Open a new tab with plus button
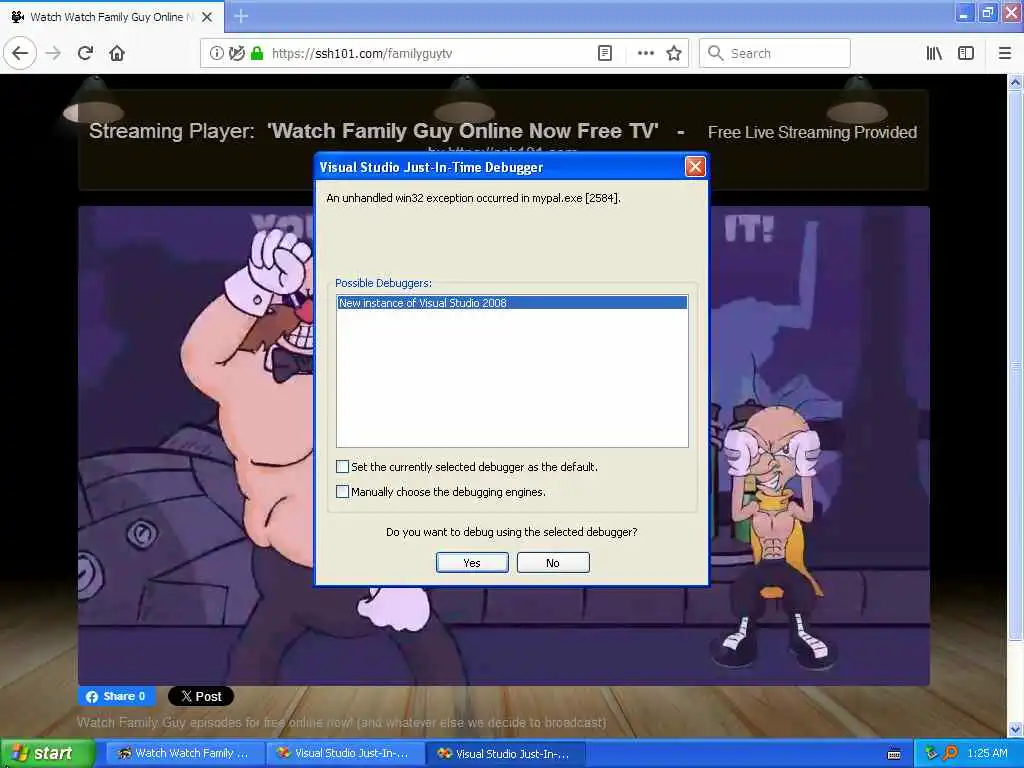The height and width of the screenshot is (768, 1024). tap(240, 16)
